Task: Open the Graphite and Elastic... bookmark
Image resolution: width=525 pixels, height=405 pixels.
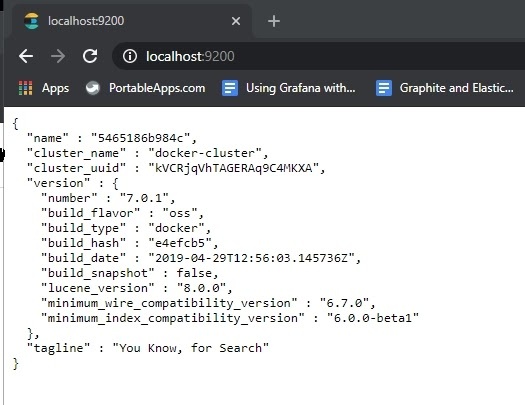Action: pyautogui.click(x=456, y=88)
